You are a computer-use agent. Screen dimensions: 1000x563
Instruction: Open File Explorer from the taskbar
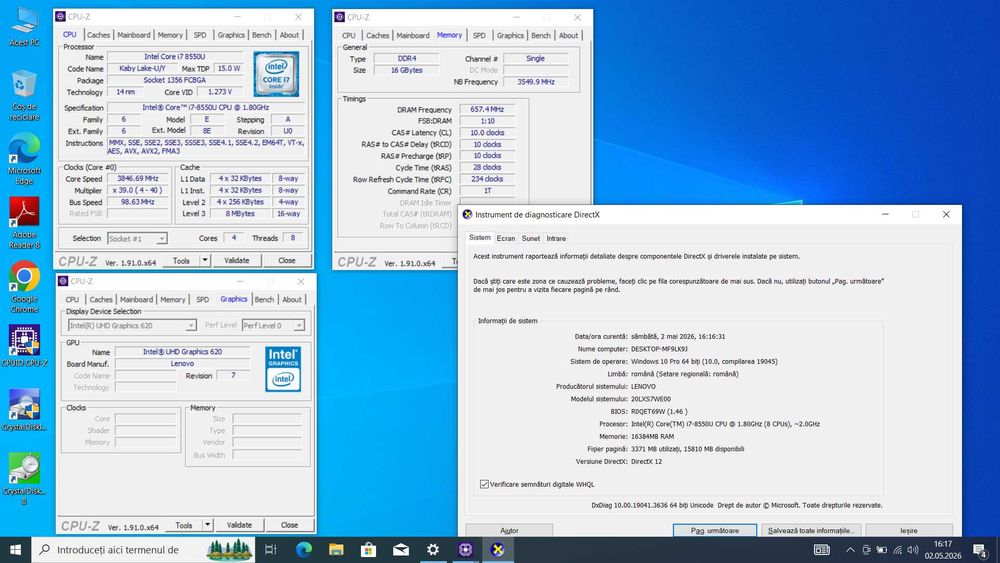336,550
